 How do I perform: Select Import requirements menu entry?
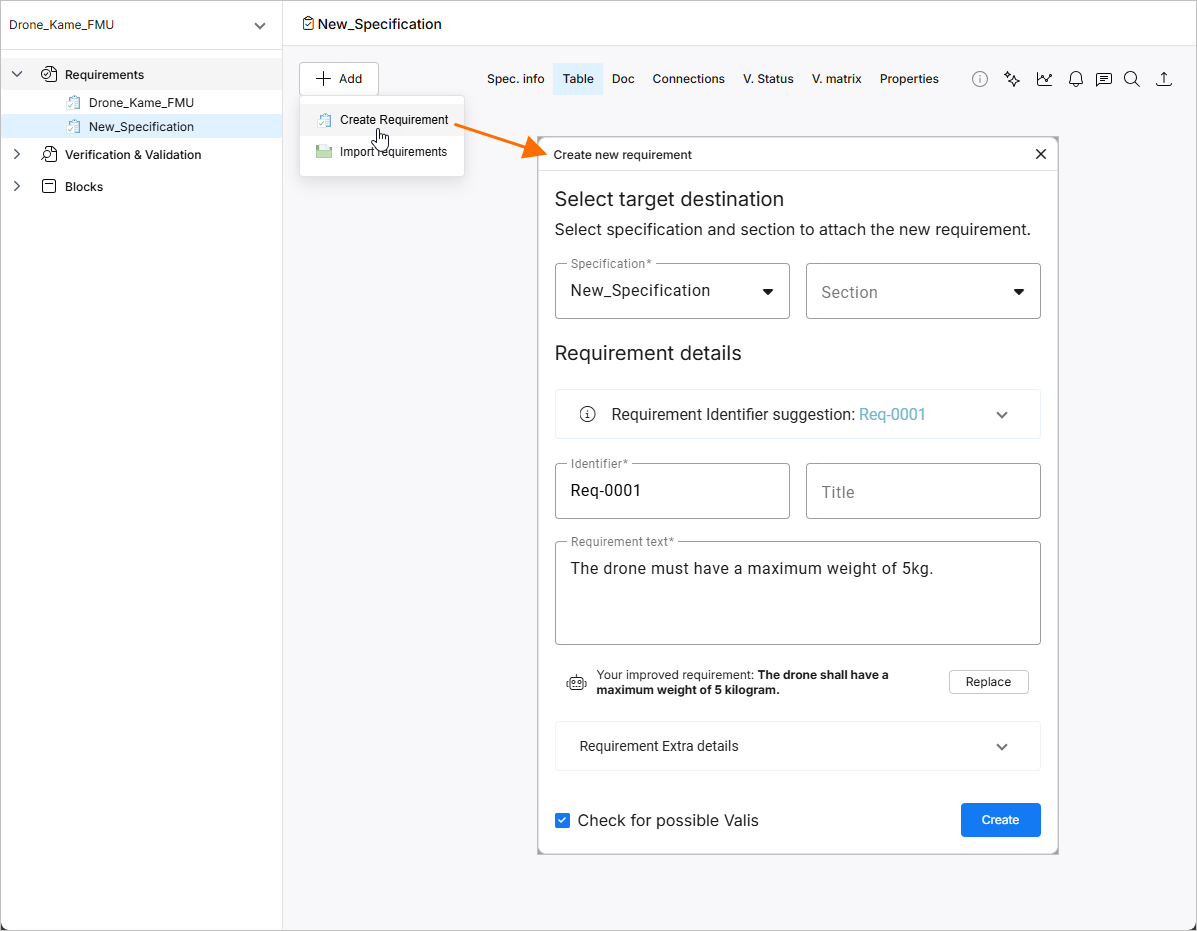click(x=393, y=152)
